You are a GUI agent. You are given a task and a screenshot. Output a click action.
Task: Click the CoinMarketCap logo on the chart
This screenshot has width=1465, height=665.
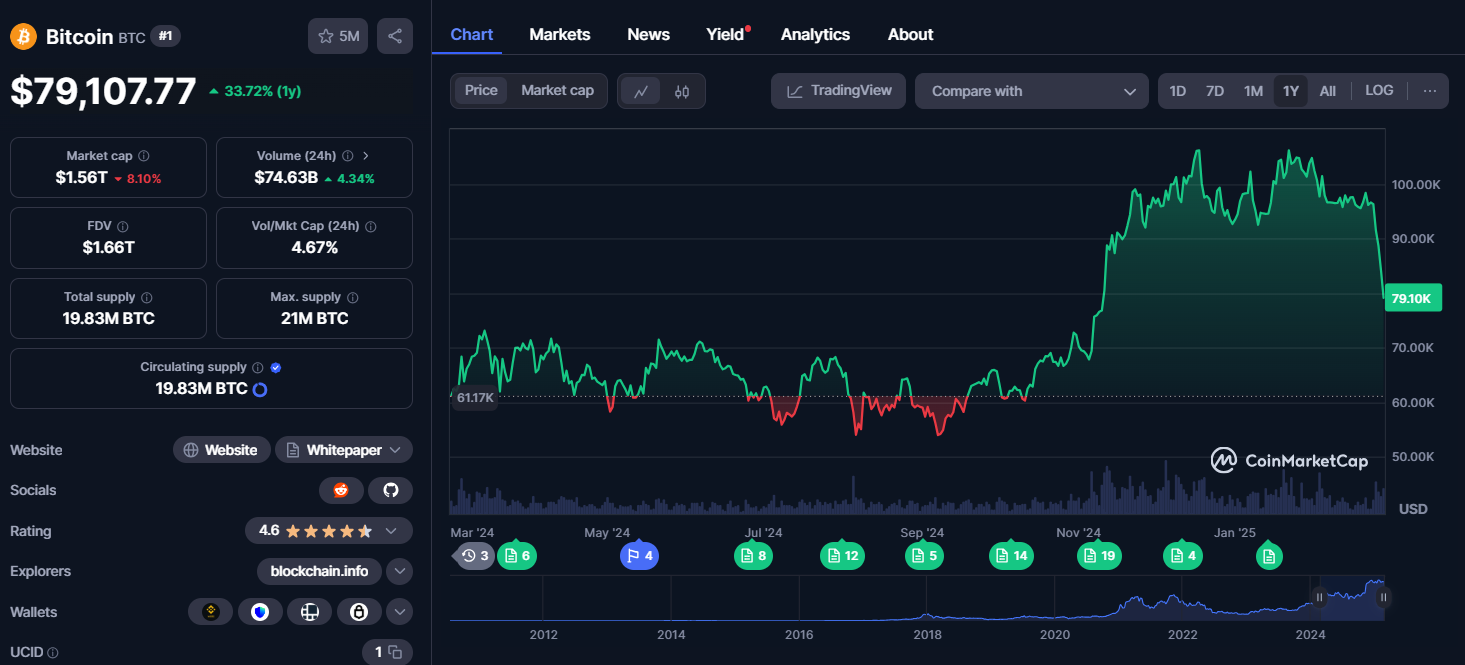pos(1289,460)
